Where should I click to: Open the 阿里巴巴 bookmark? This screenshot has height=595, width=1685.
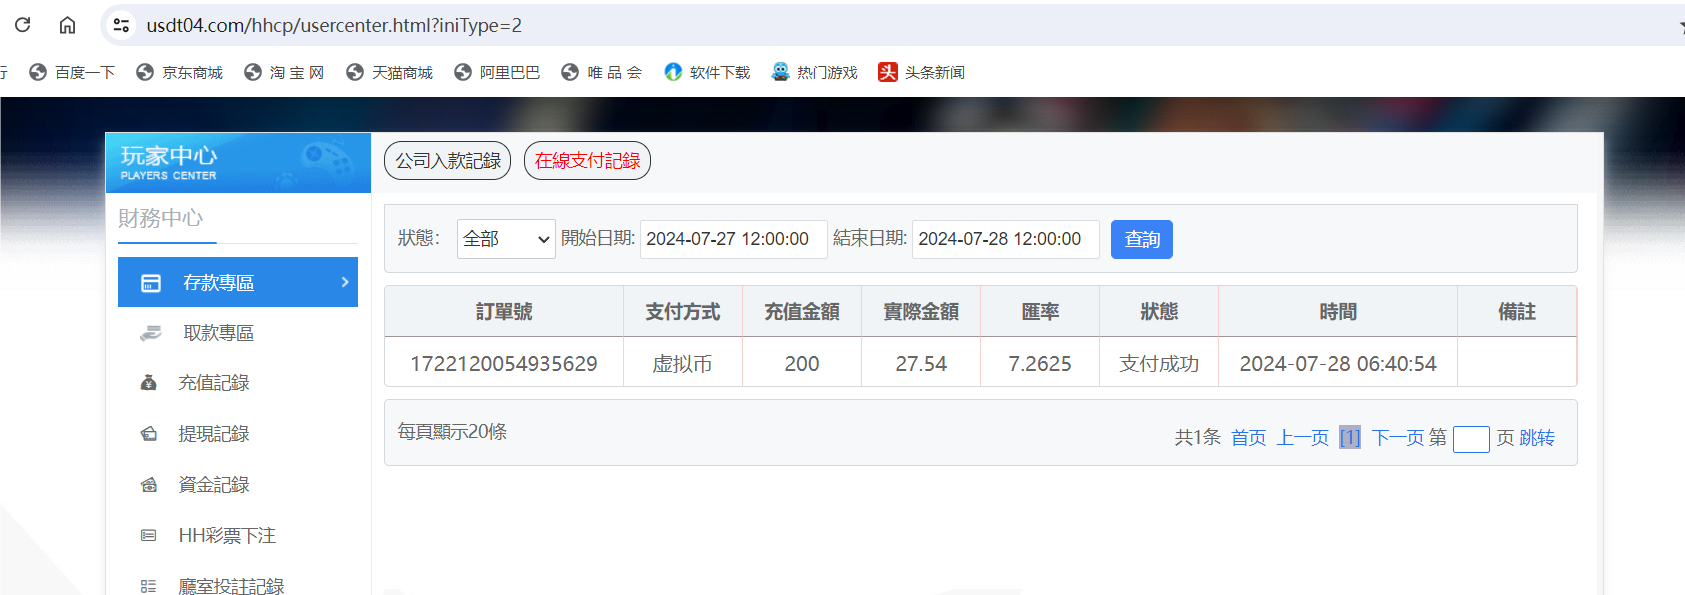pos(497,72)
